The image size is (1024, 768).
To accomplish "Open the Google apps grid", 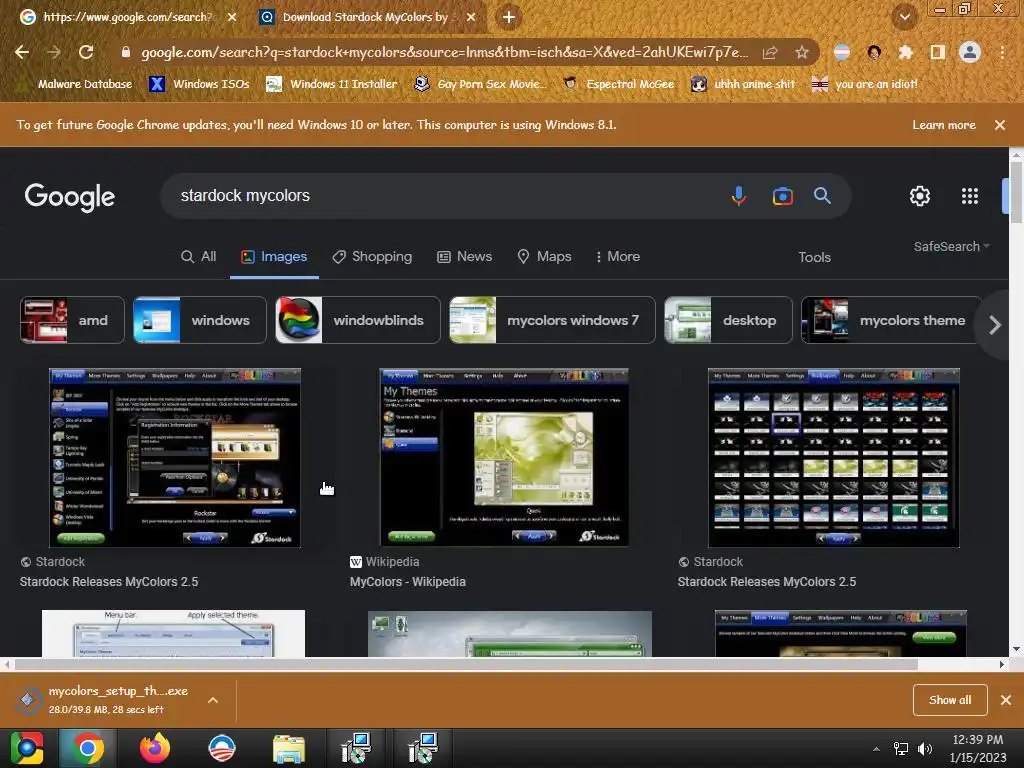I will [x=970, y=196].
